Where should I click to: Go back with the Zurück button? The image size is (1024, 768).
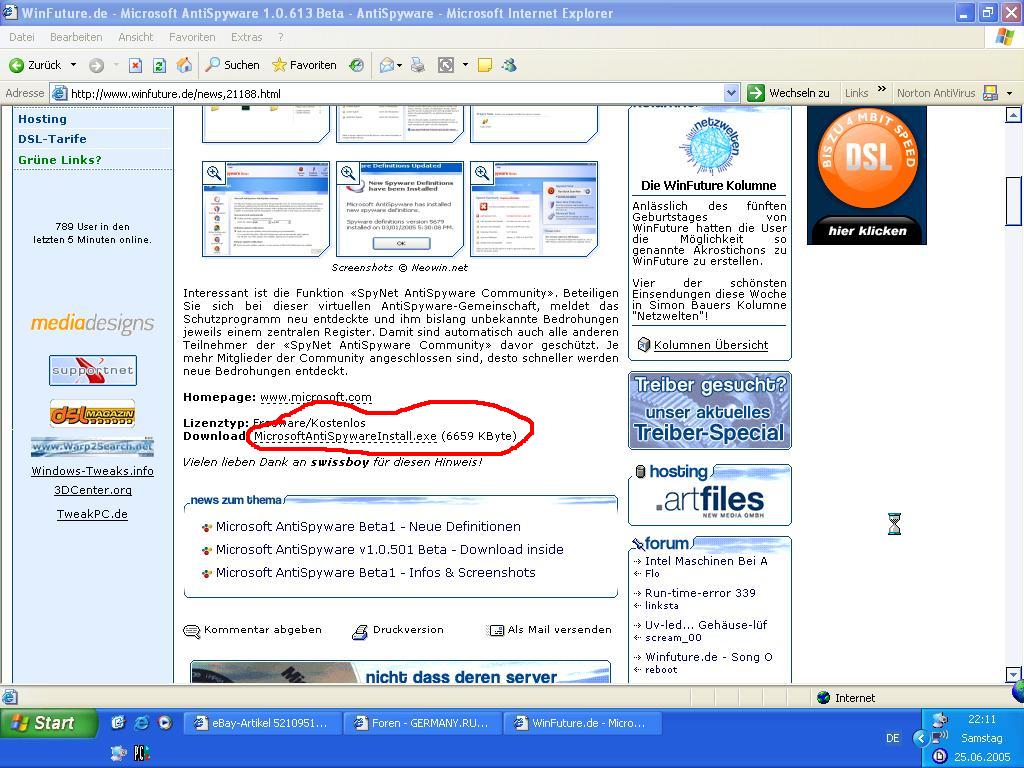(35, 65)
